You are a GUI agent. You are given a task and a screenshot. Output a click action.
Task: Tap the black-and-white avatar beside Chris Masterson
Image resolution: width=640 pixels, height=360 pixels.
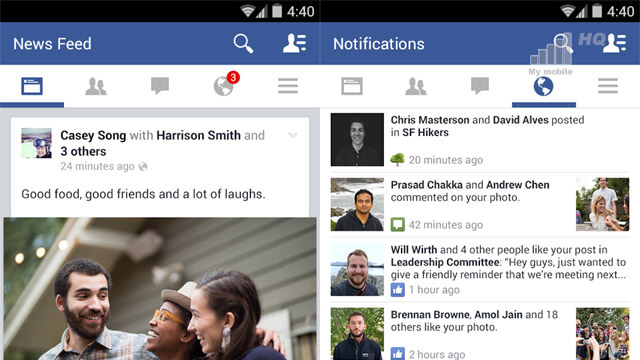coord(357,140)
